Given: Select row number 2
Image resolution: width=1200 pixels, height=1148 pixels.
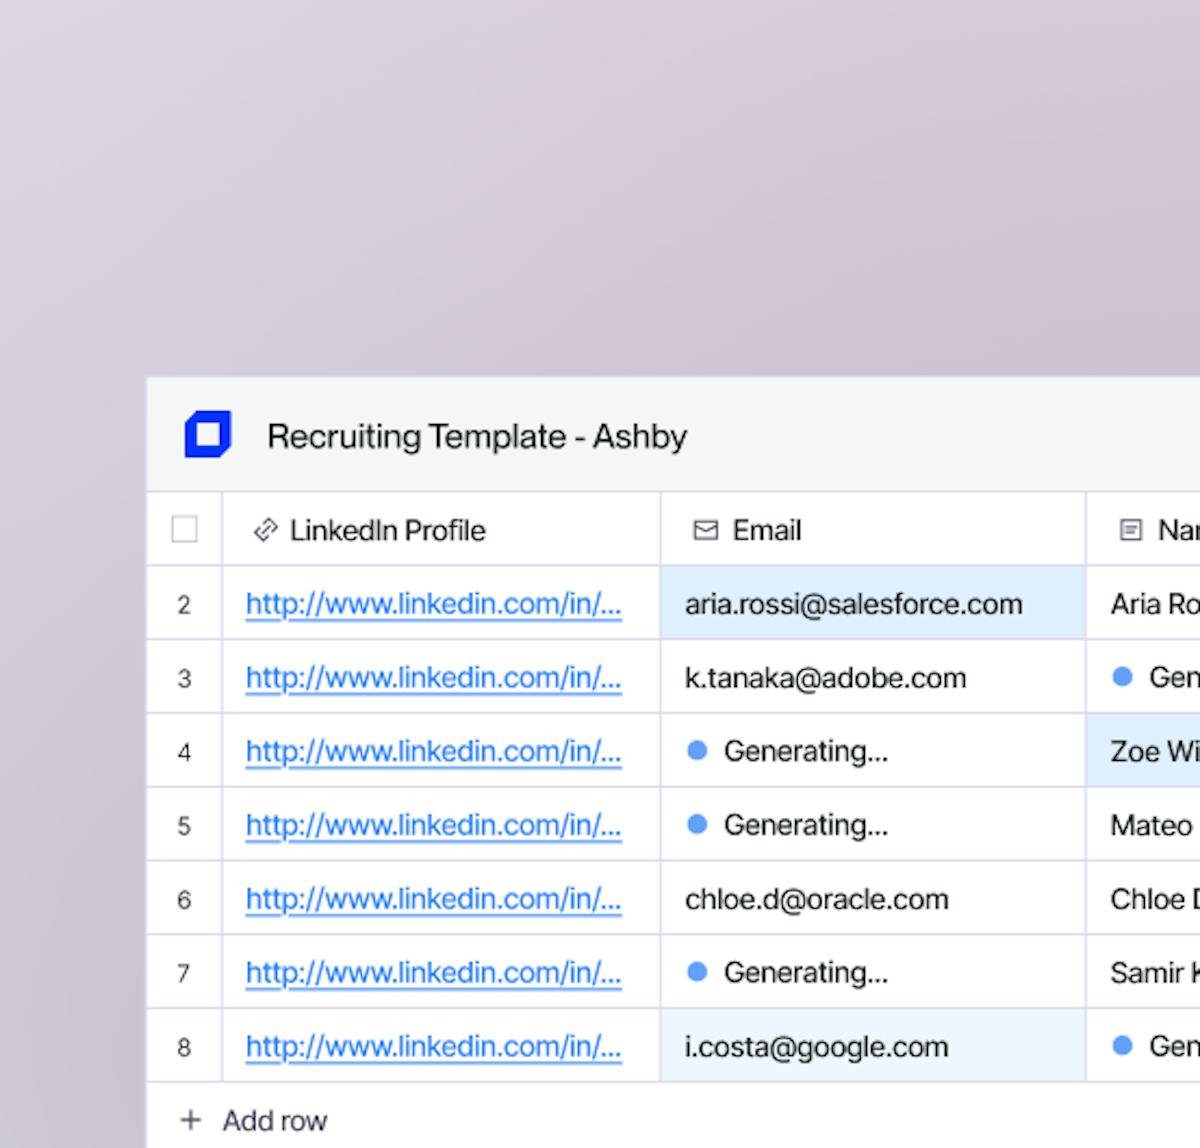Looking at the screenshot, I should (x=184, y=604).
